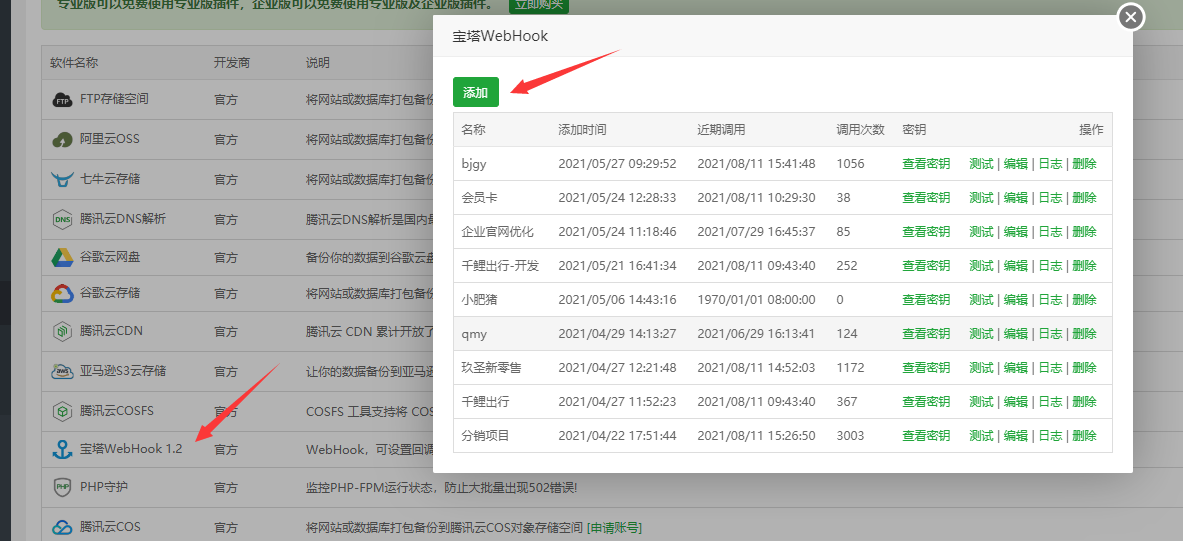The height and width of the screenshot is (541, 1183).
Task: Delete the 千鲤出行-开发 webhook
Action: coord(1084,266)
